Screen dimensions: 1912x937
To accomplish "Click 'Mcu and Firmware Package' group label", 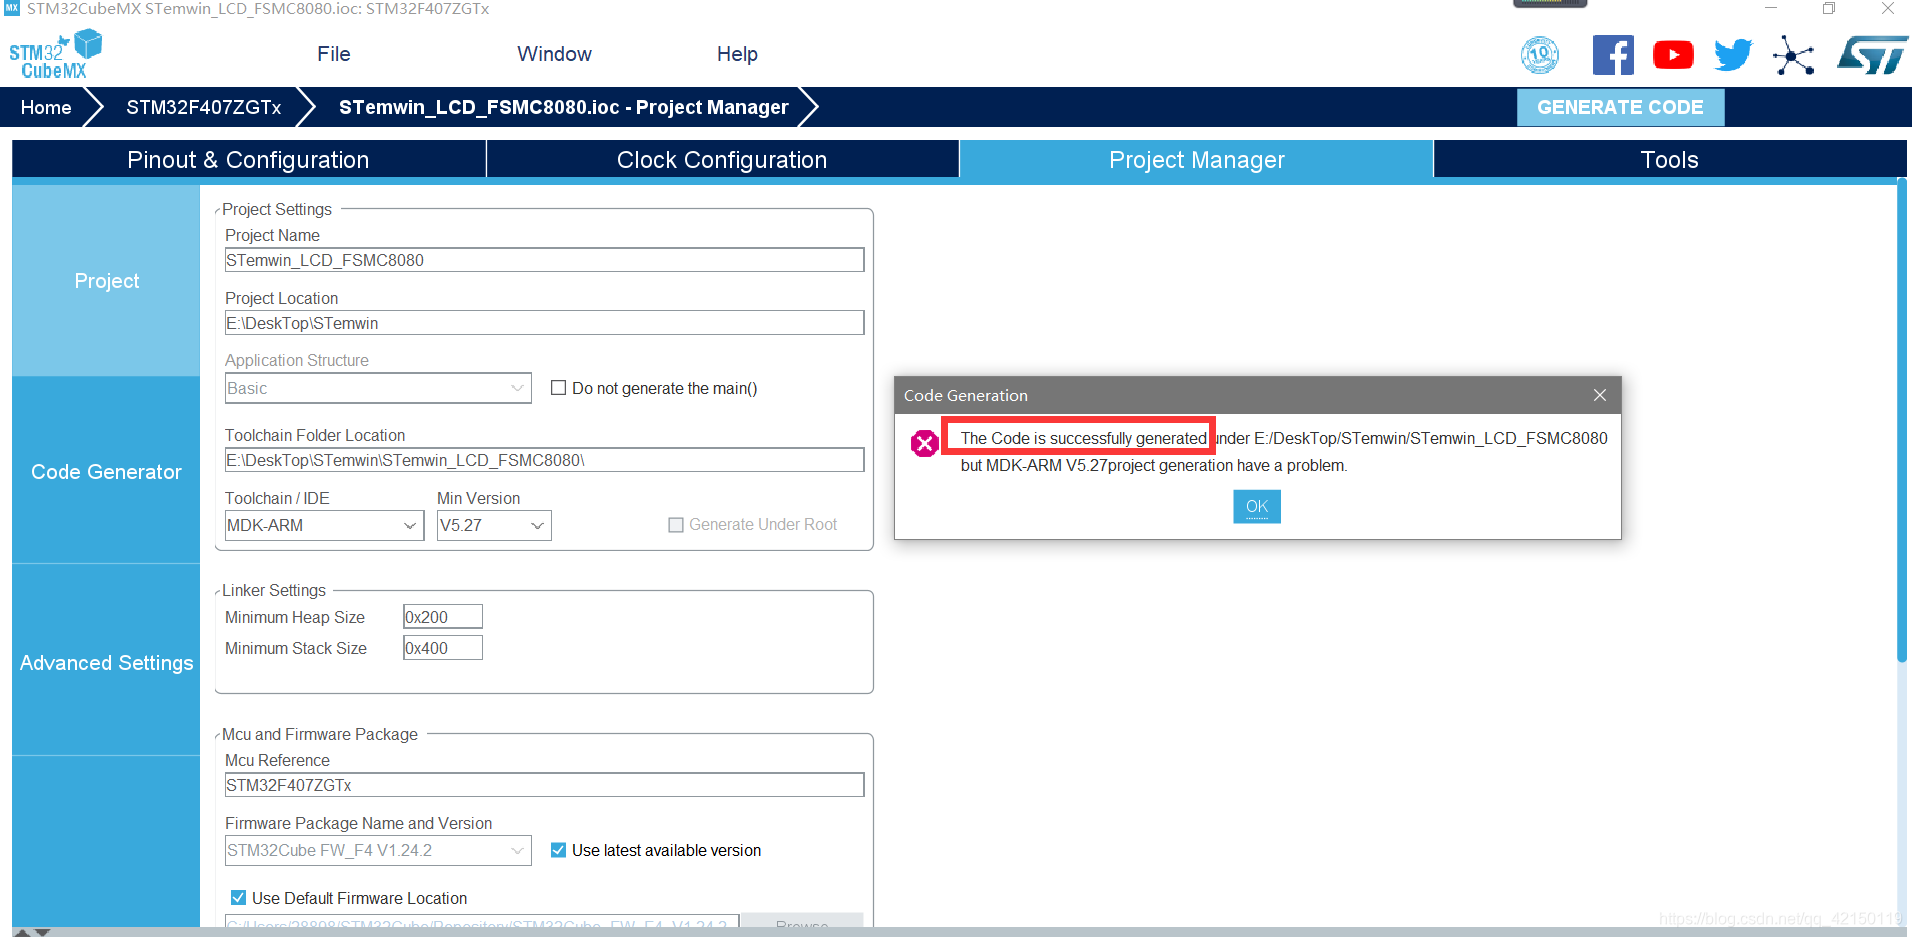I will (x=320, y=734).
